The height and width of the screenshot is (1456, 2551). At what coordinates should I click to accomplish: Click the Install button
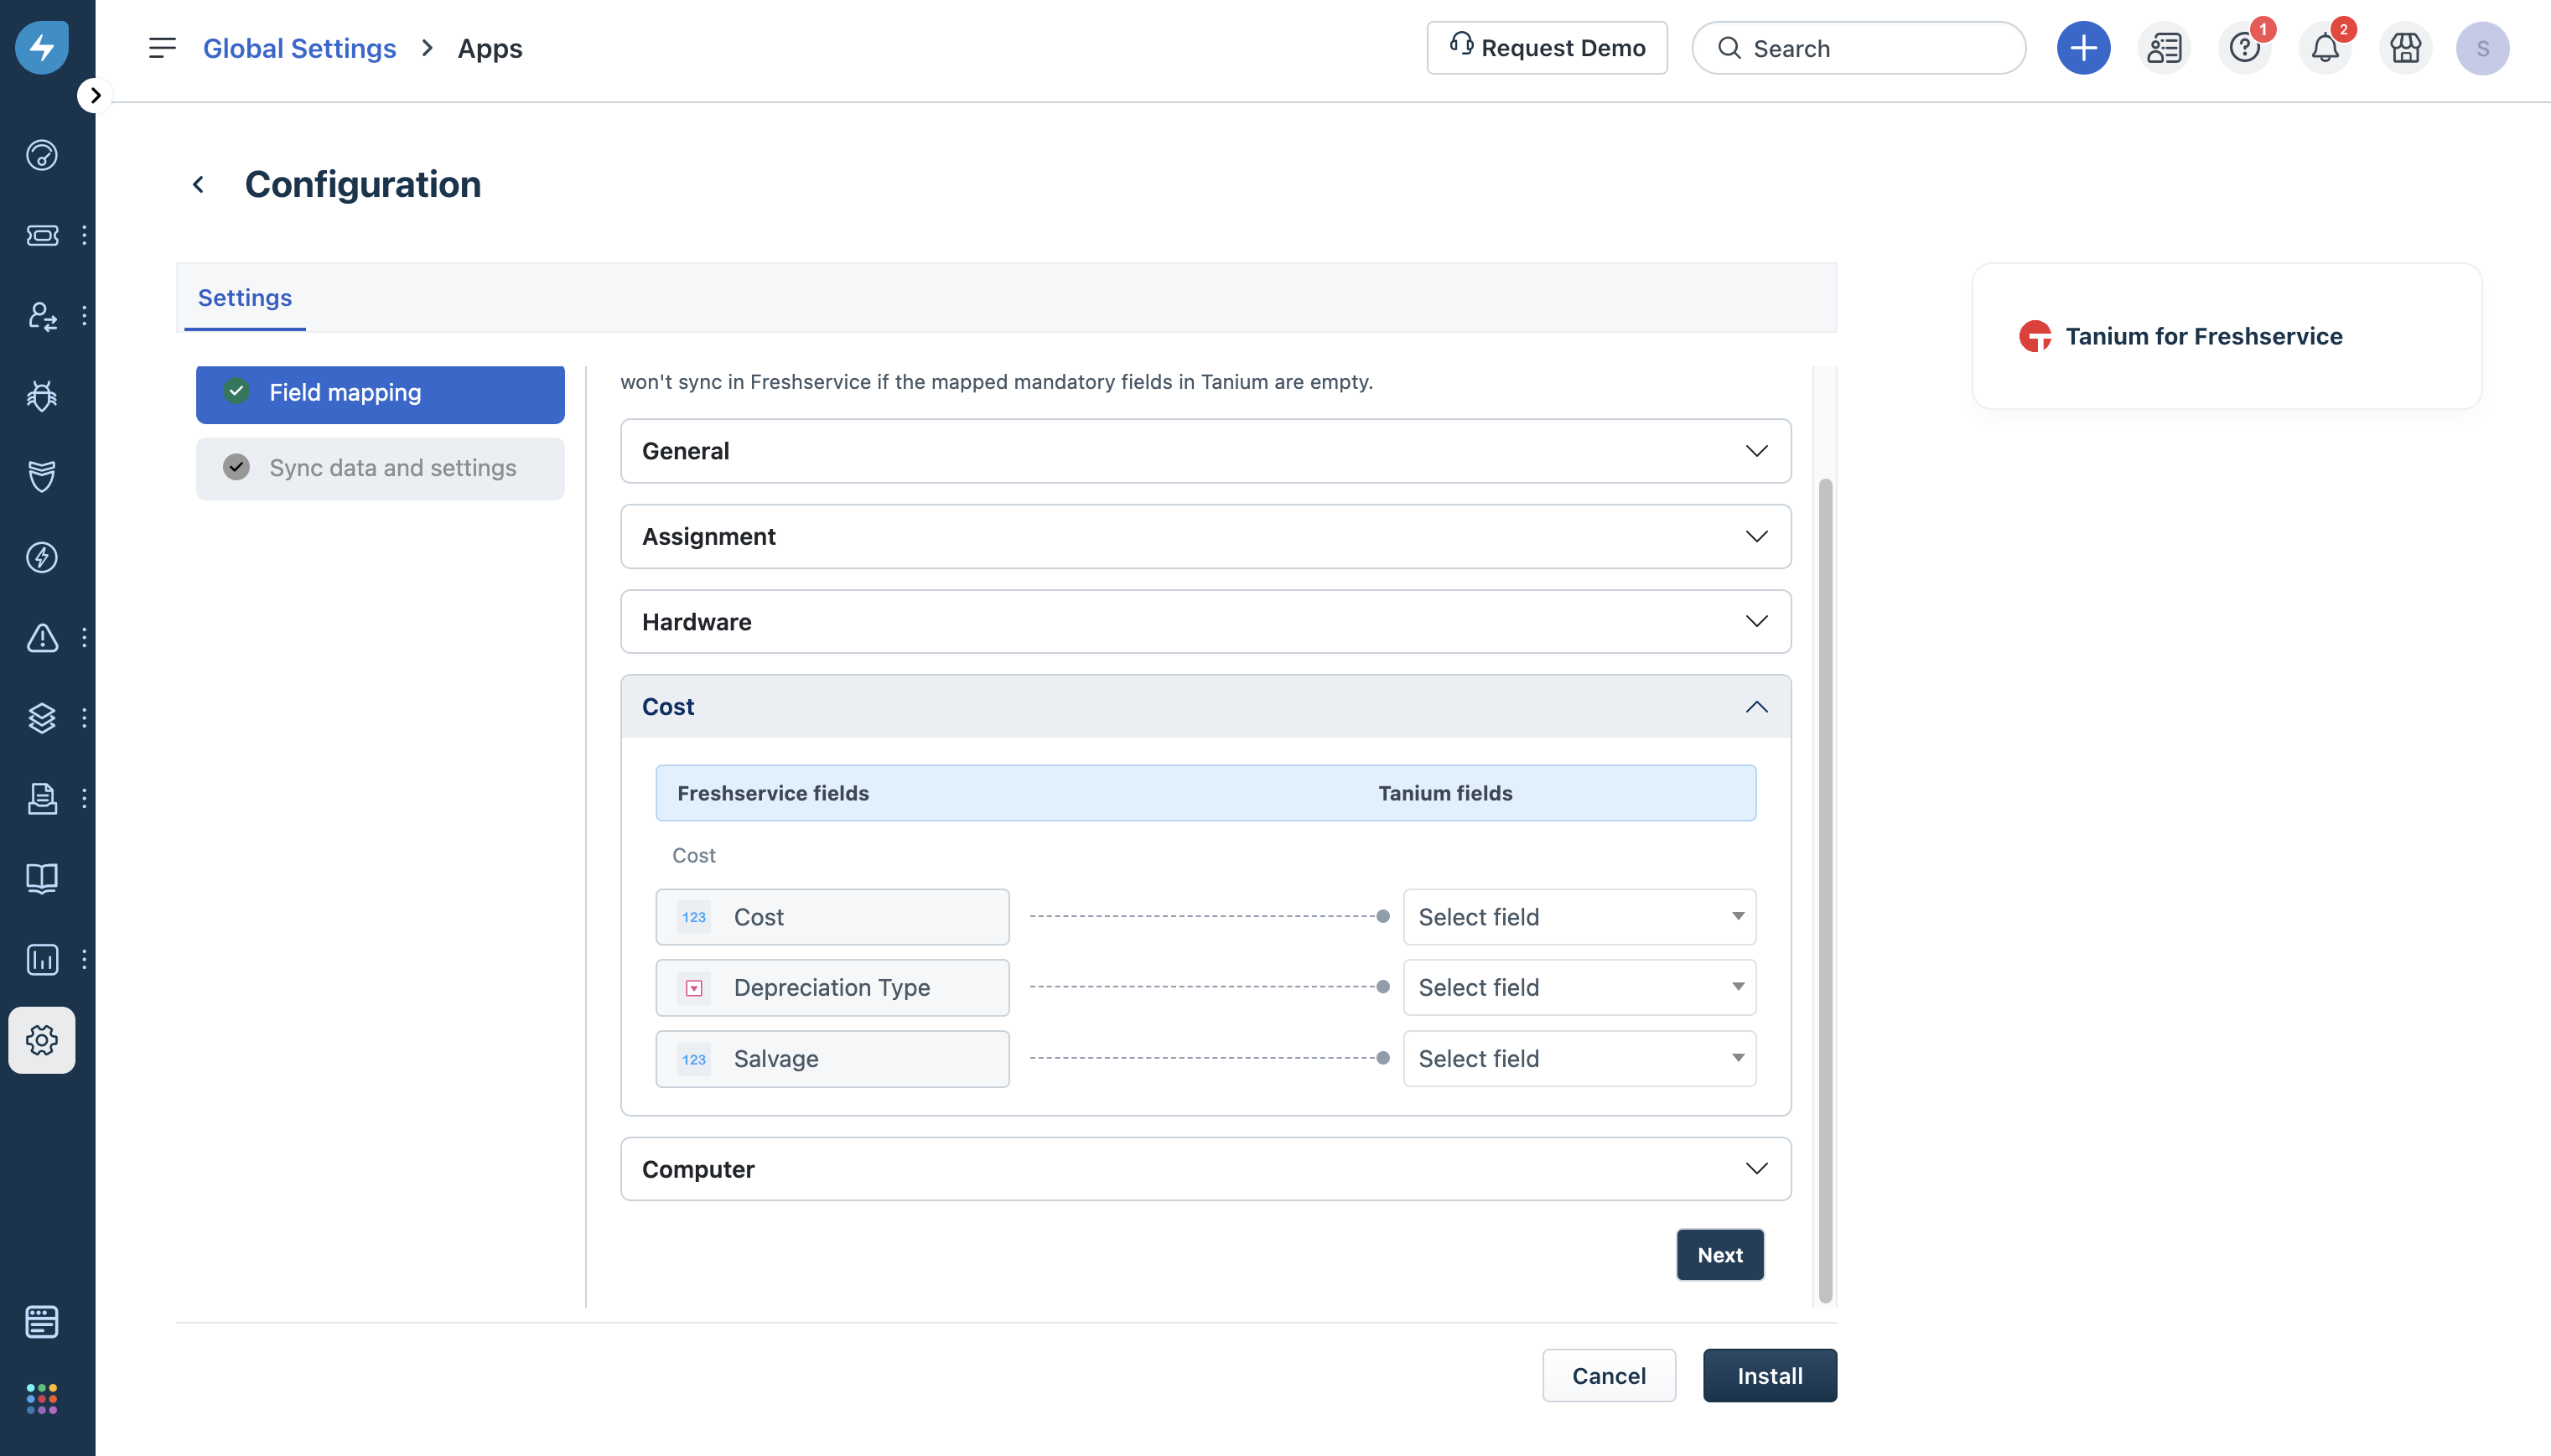[1769, 1376]
